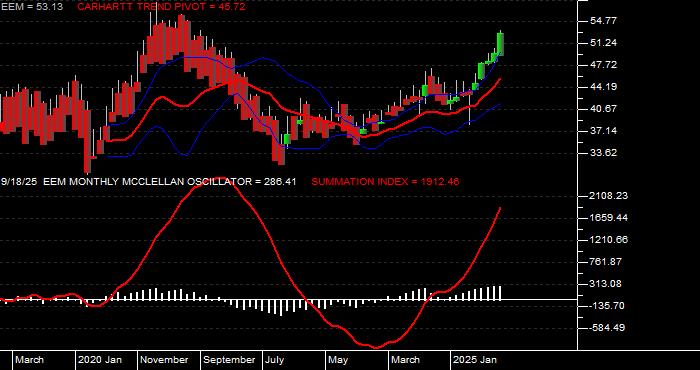Image resolution: width=700 pixels, height=370 pixels.
Task: Select the 761.87 oscillator axis value
Action: click(x=605, y=262)
